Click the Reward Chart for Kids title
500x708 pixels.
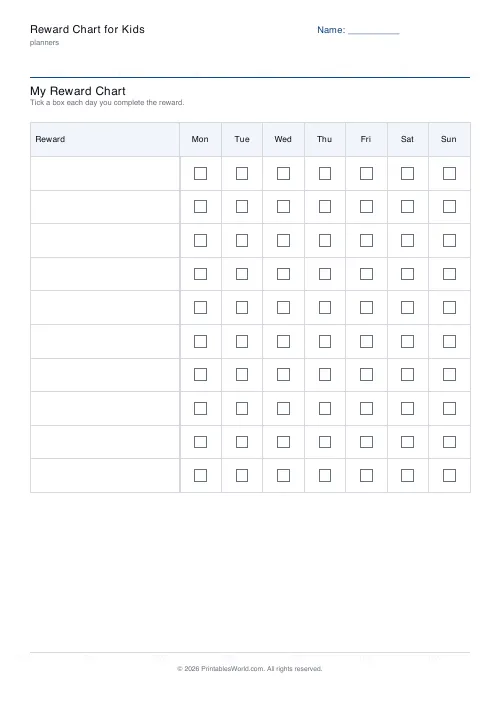(87, 29)
